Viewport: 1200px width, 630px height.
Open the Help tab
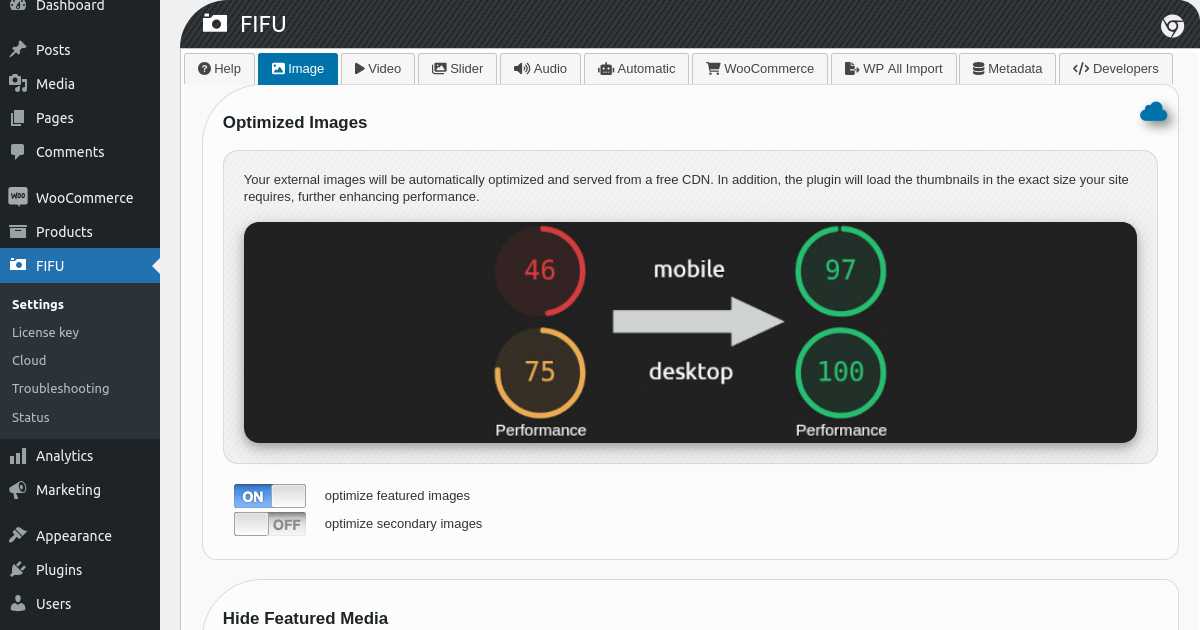click(x=219, y=69)
